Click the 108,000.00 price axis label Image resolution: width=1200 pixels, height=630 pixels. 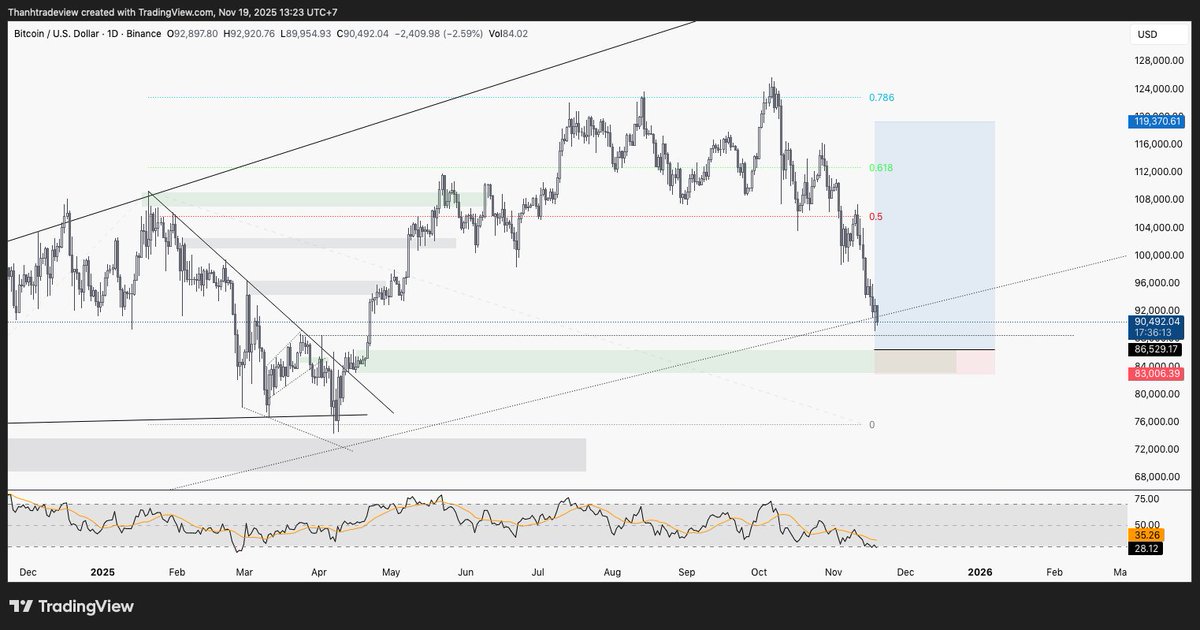[x=1161, y=200]
